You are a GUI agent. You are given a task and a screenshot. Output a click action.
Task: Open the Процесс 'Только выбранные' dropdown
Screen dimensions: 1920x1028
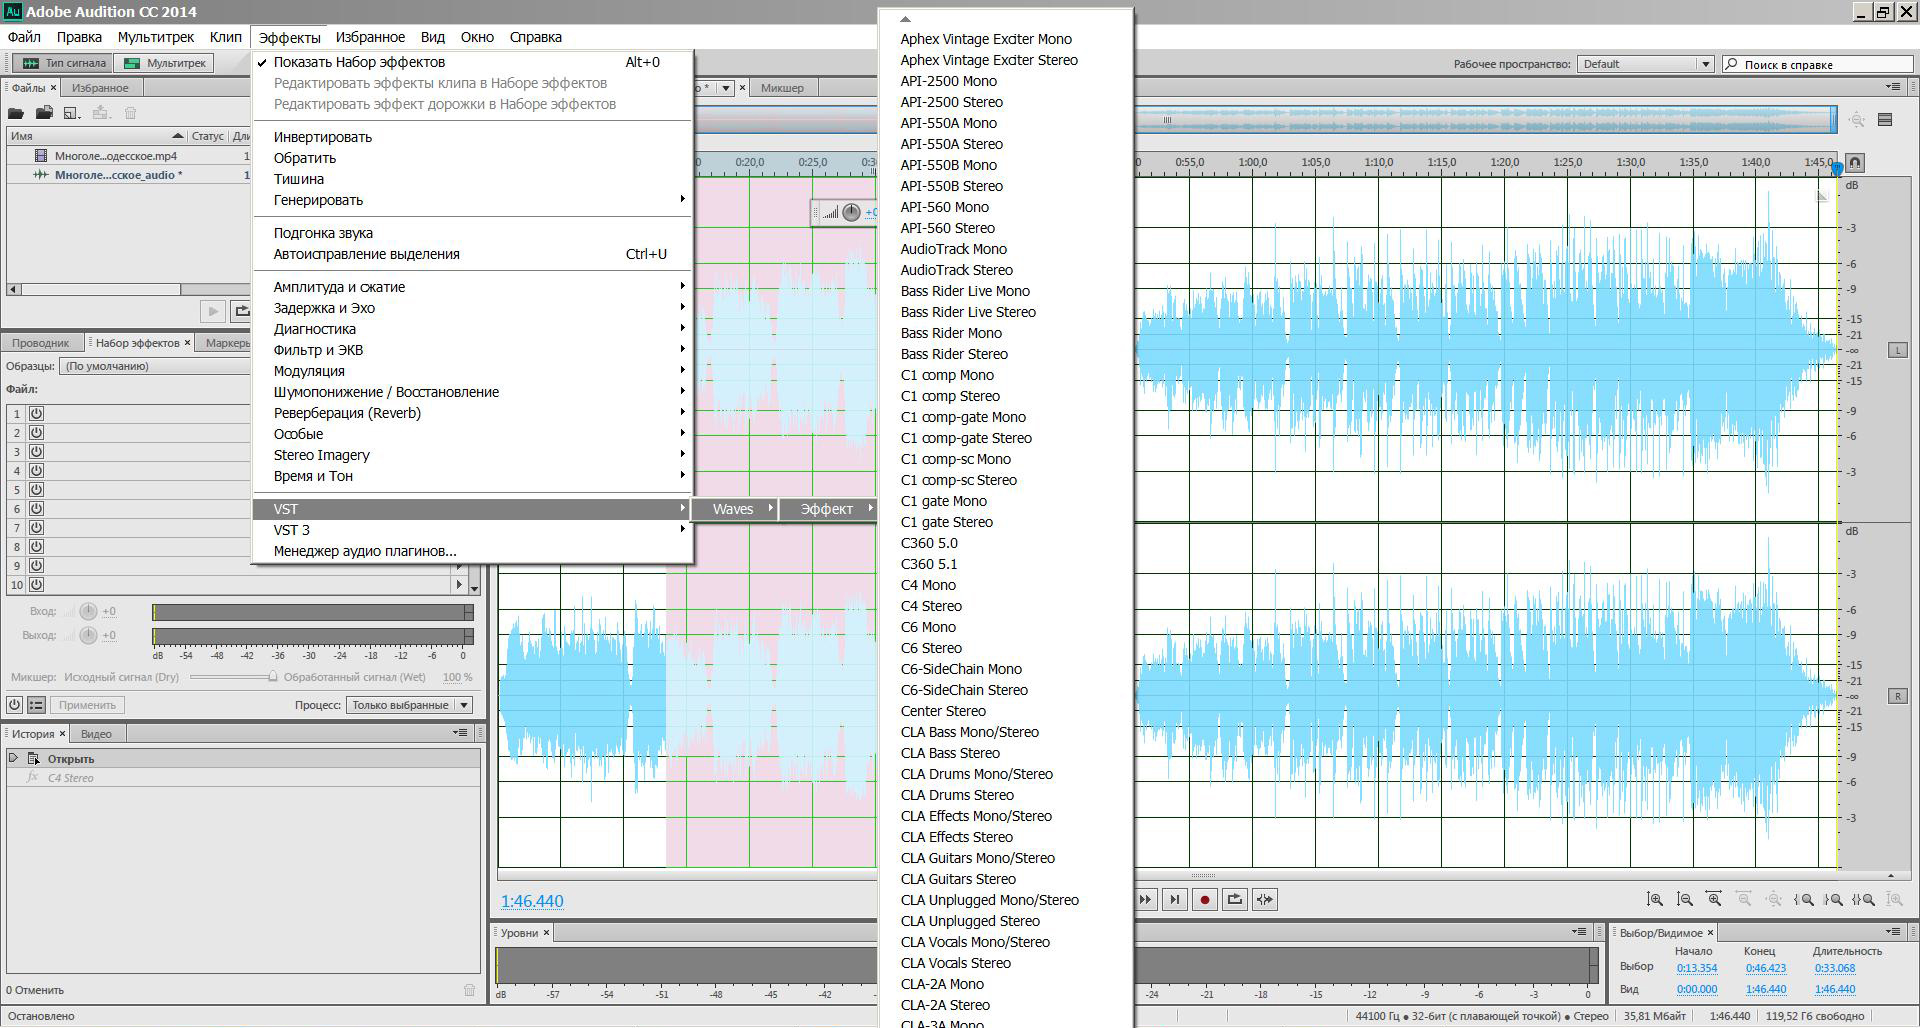pos(409,705)
